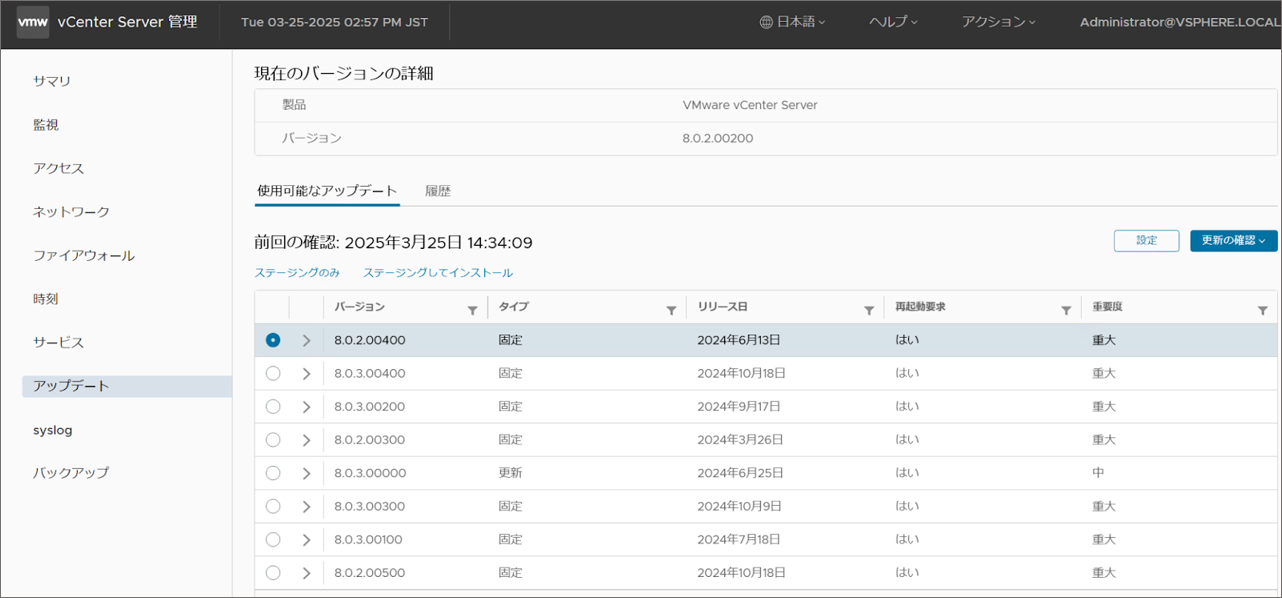
Task: Switch to 履歴 tab
Action: click(438, 191)
